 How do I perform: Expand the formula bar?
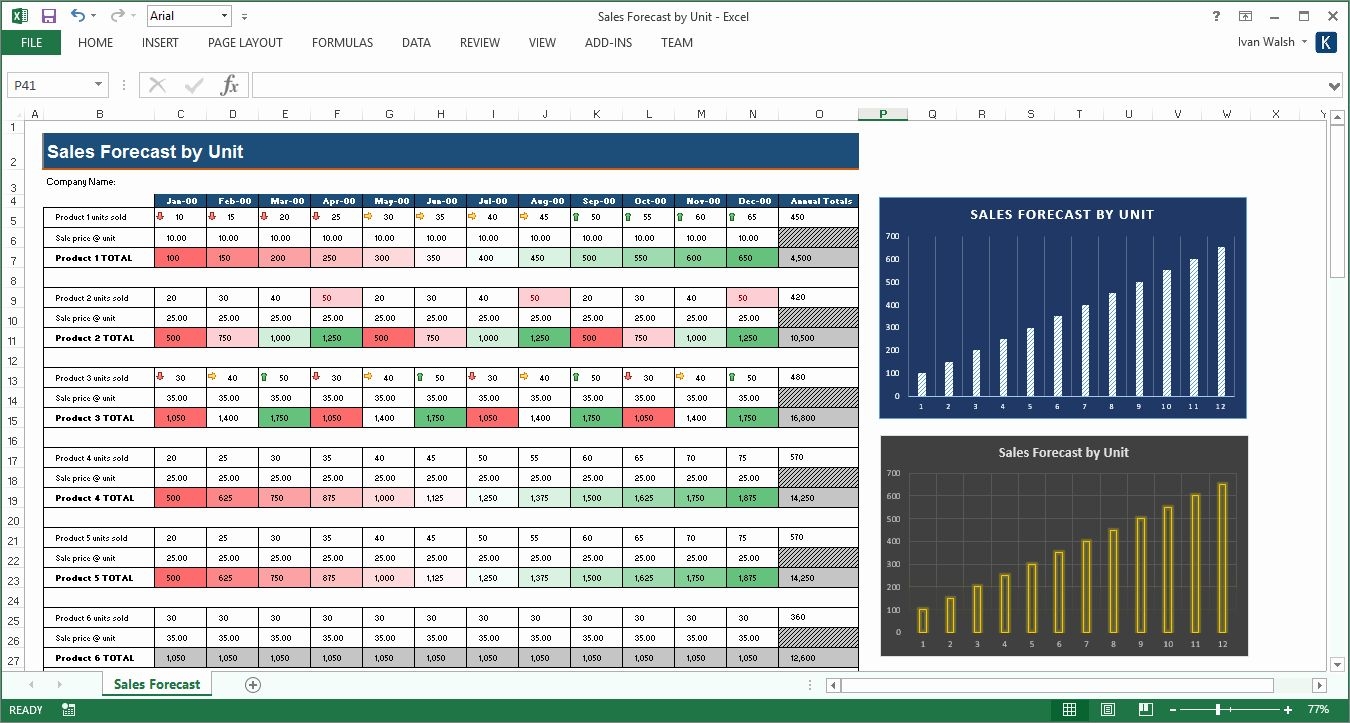1334,86
